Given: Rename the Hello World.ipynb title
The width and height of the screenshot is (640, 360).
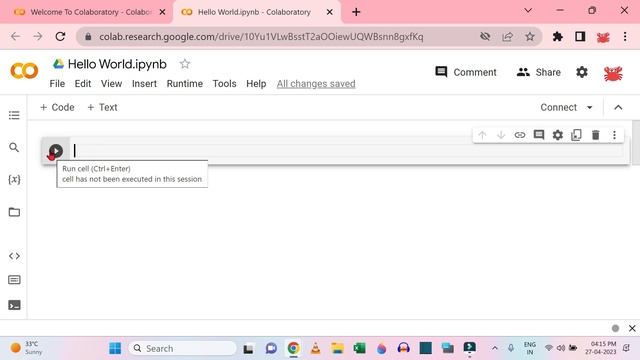Looking at the screenshot, I should [x=117, y=64].
